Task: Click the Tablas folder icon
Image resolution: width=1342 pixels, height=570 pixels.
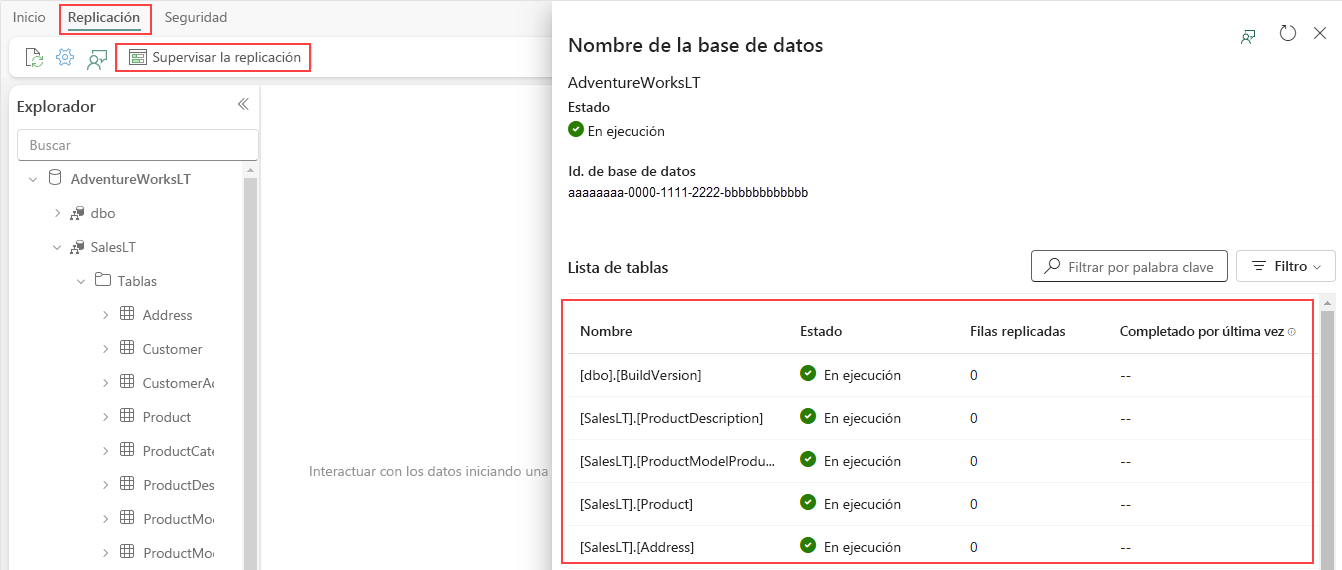Action: click(x=102, y=281)
